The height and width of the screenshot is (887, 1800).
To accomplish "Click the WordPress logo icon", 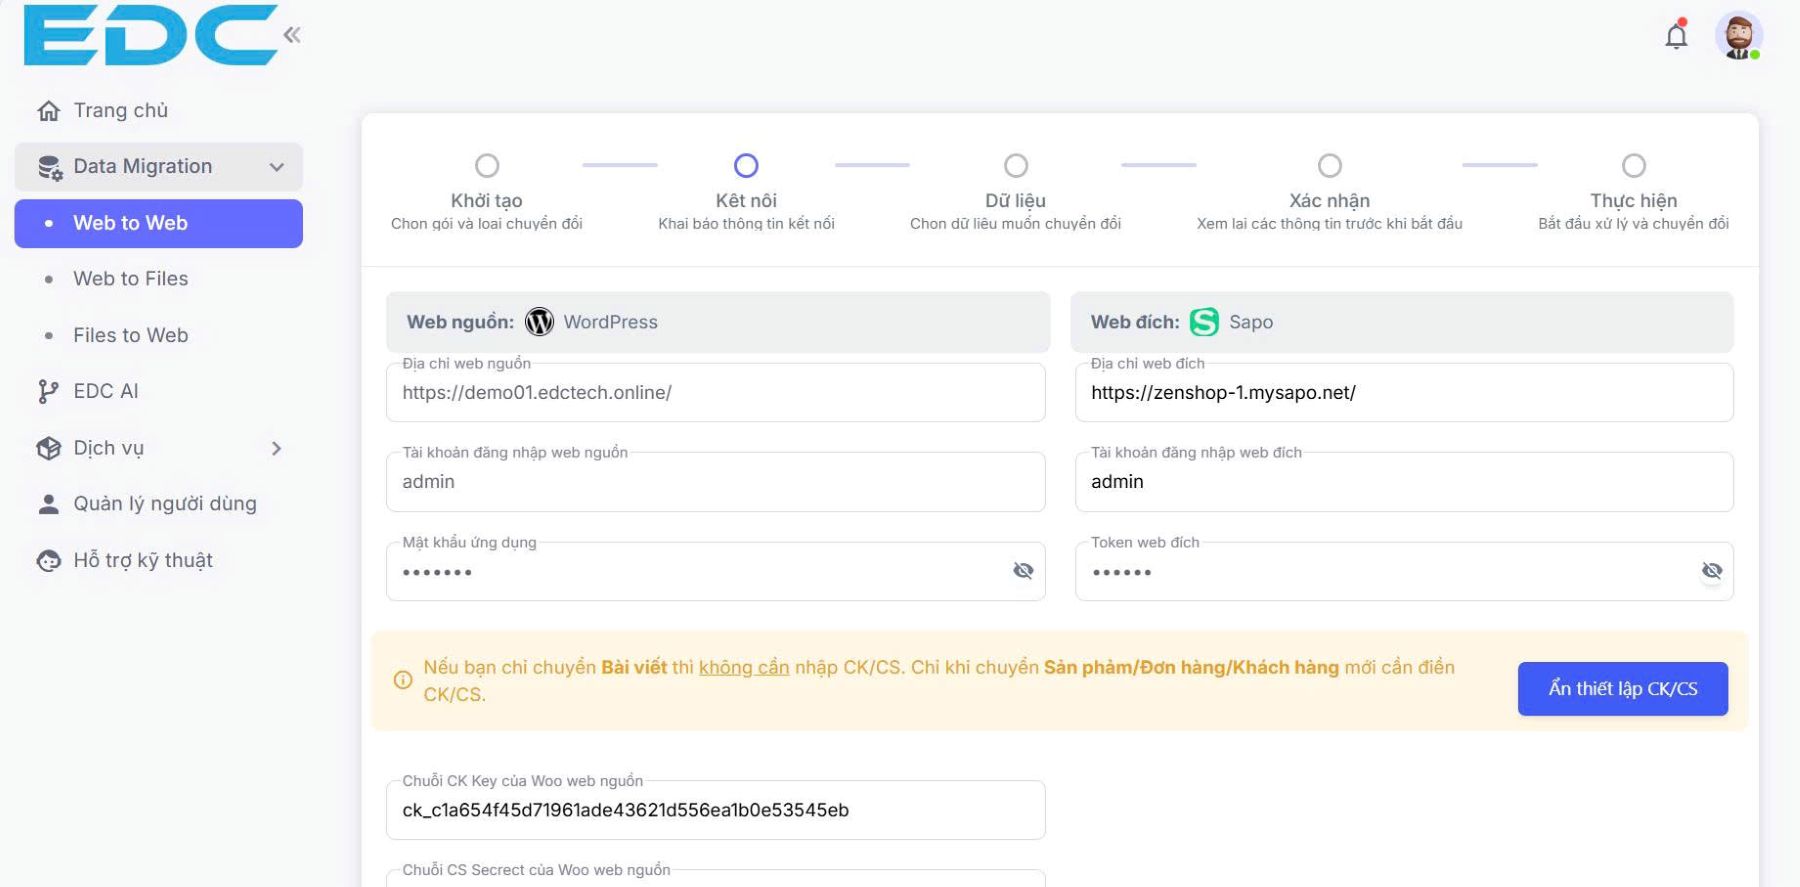I will [539, 322].
